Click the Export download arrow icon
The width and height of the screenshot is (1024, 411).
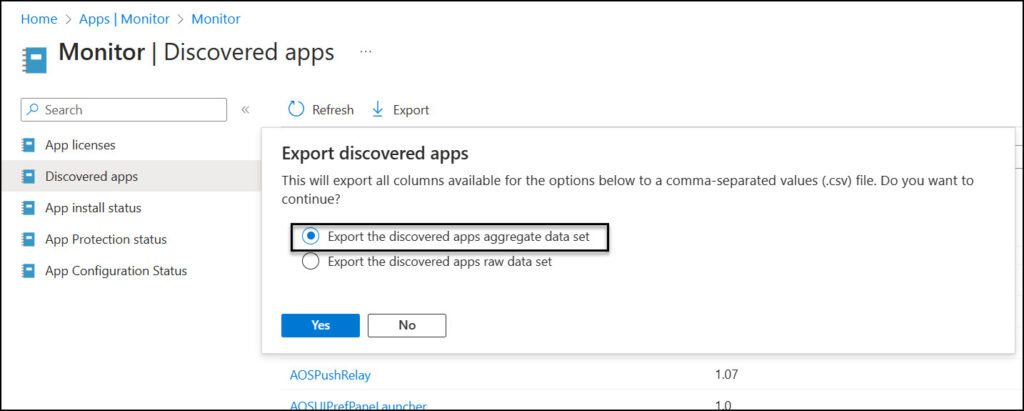[377, 110]
